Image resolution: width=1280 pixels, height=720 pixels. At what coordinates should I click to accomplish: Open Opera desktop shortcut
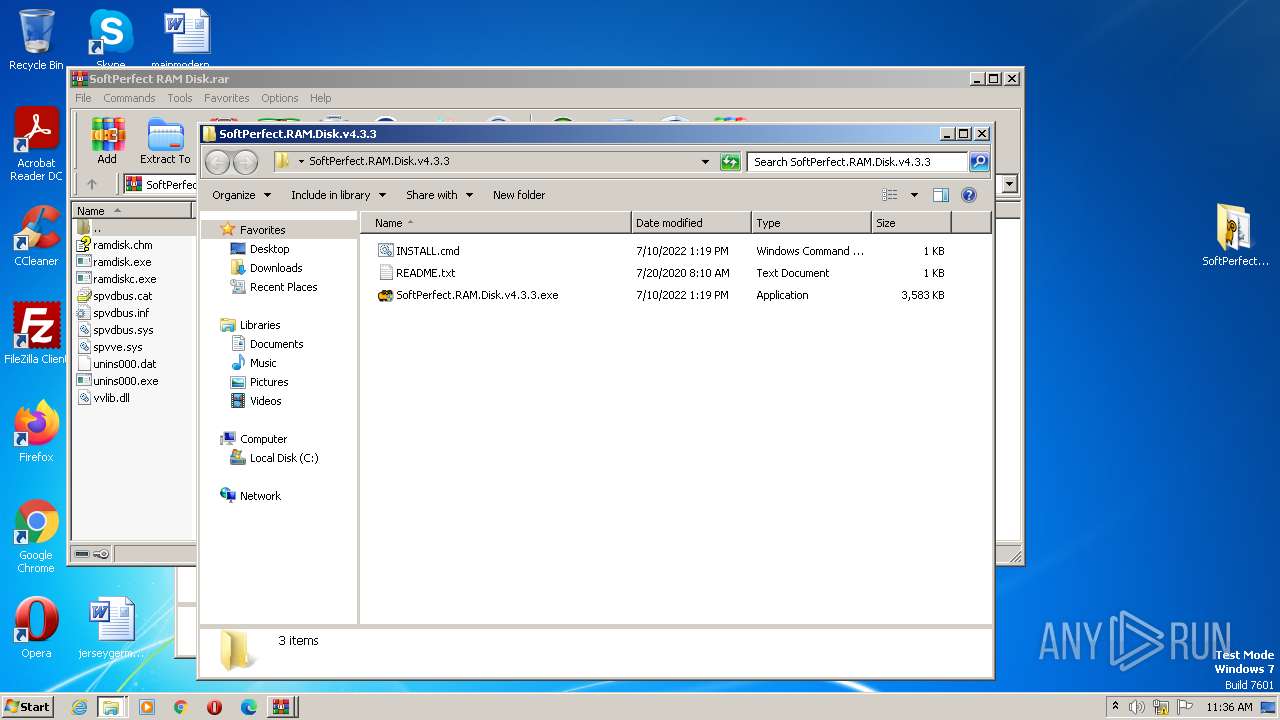(36, 628)
